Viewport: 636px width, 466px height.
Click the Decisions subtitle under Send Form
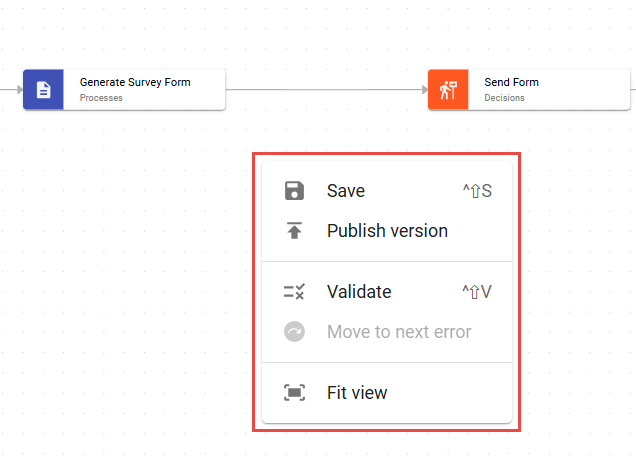[504, 98]
